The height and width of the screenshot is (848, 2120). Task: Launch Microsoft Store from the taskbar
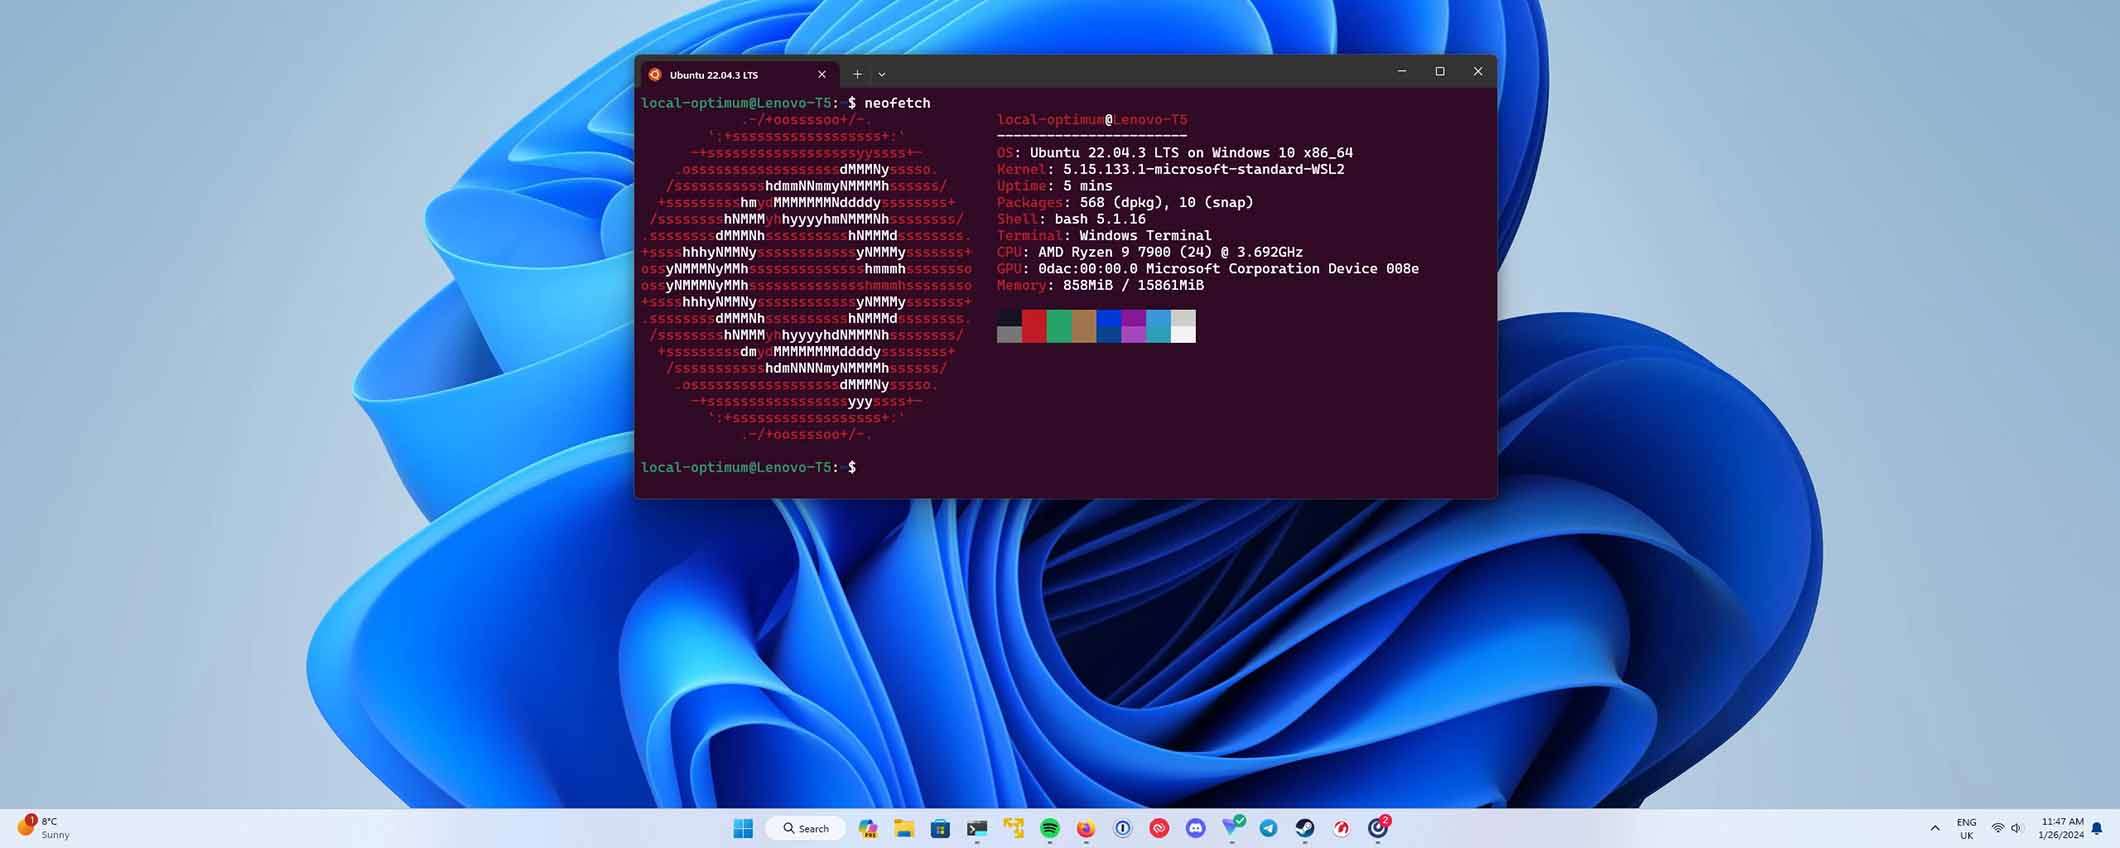coord(940,828)
